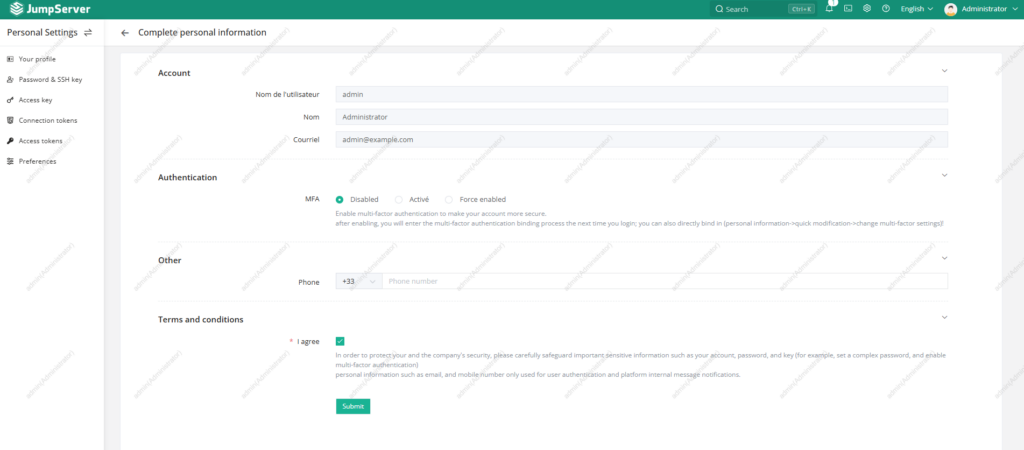Select the Activé MFA radio button

click(399, 199)
